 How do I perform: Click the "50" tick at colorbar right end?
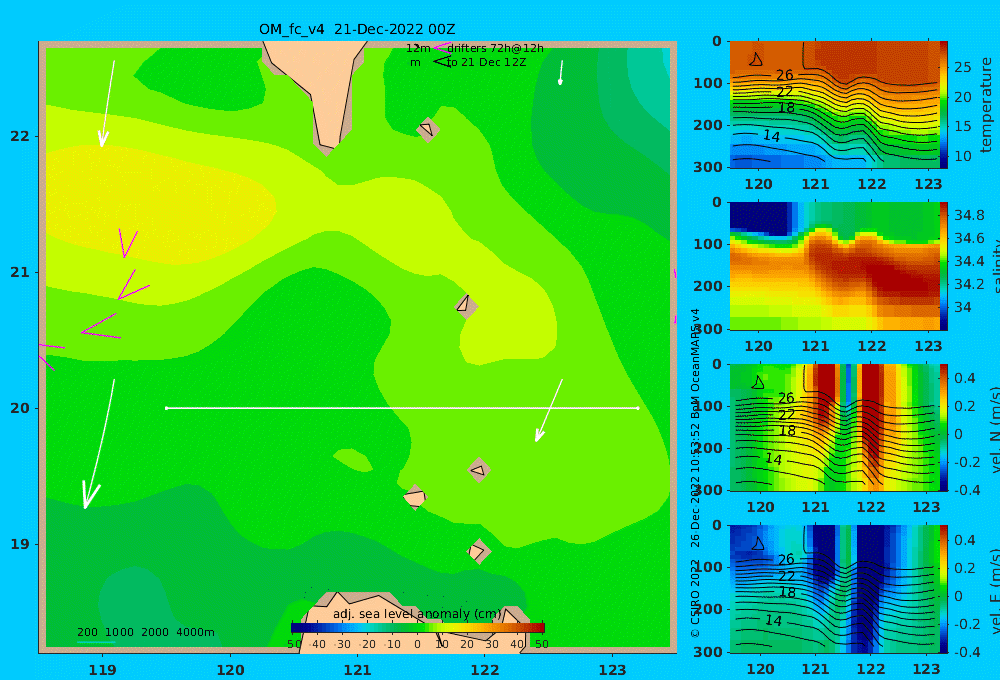[x=541, y=644]
